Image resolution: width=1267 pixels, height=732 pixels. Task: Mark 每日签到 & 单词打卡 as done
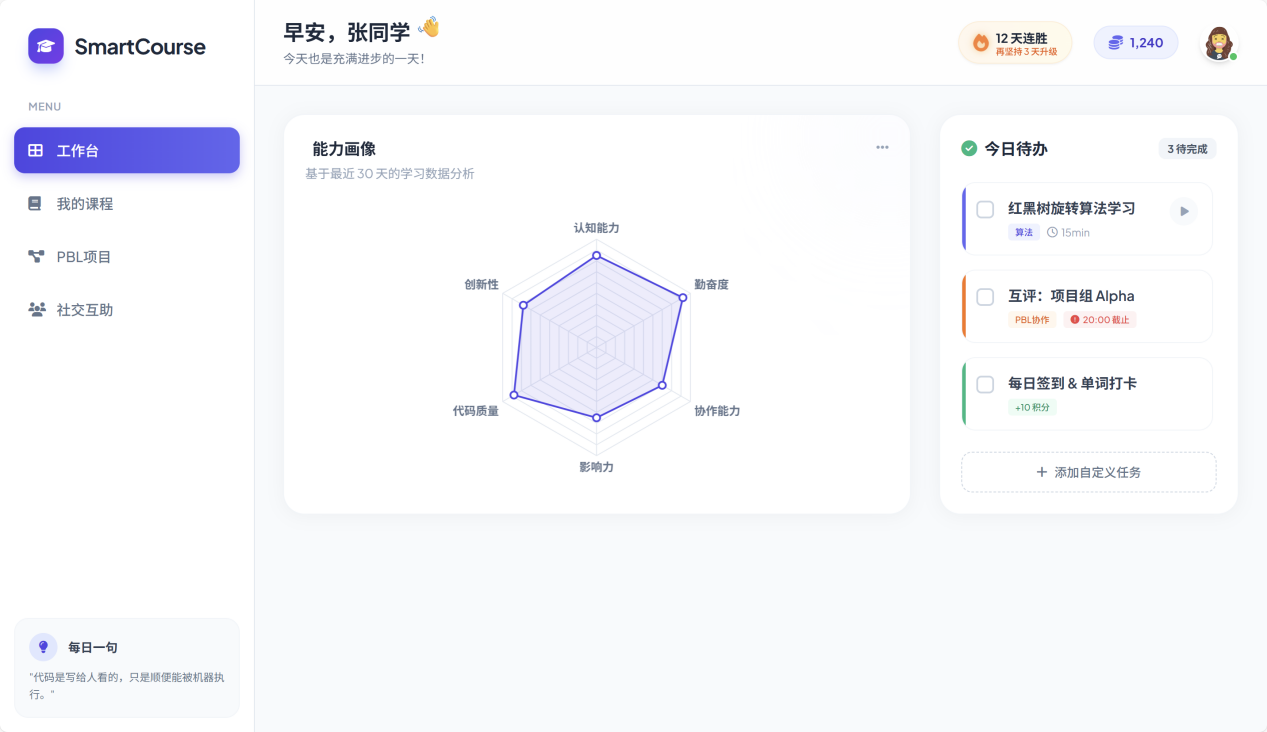pyautogui.click(x=985, y=384)
